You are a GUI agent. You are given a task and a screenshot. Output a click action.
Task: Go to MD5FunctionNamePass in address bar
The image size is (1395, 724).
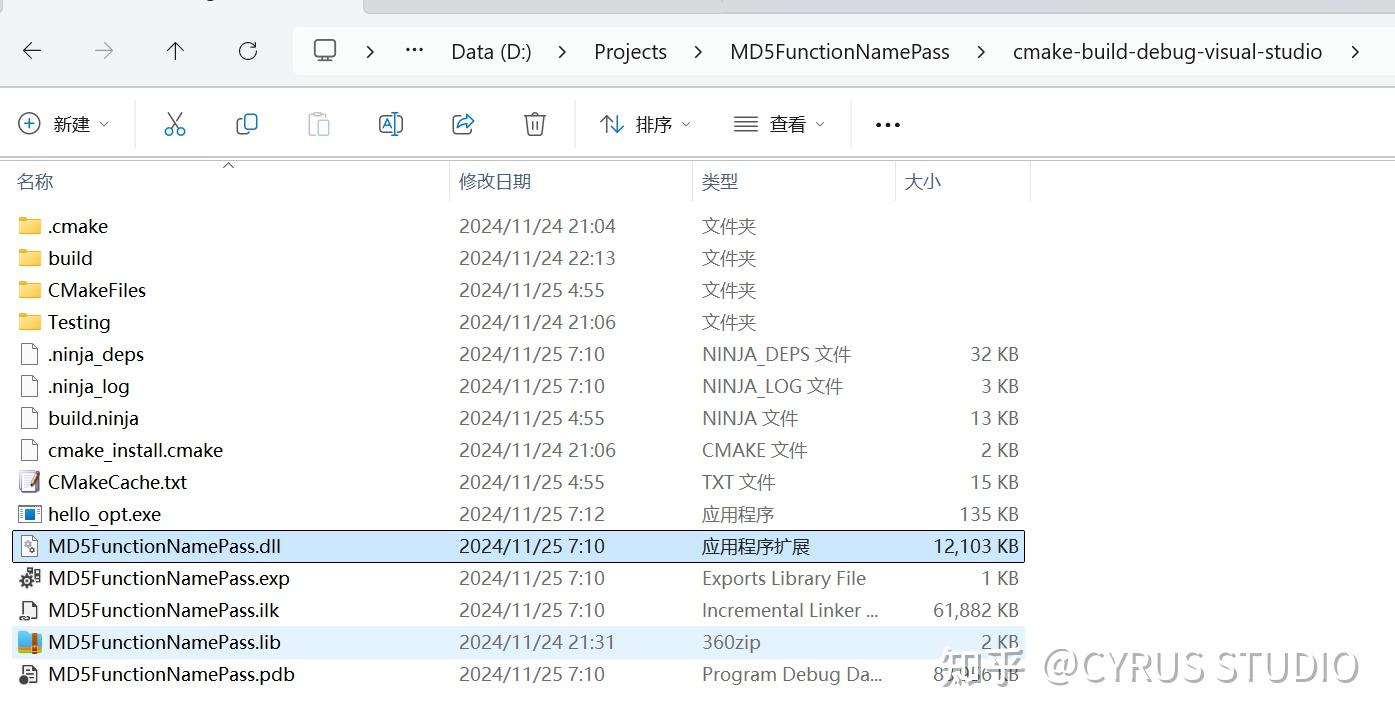click(839, 51)
